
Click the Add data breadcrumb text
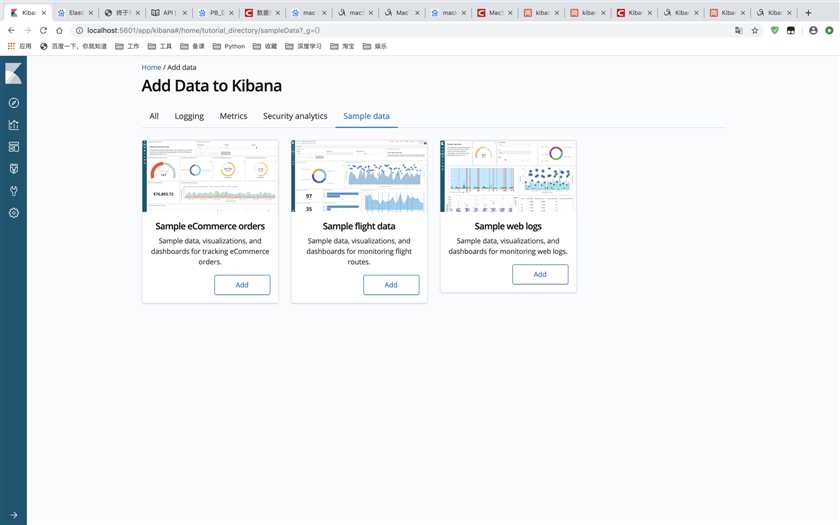point(182,67)
